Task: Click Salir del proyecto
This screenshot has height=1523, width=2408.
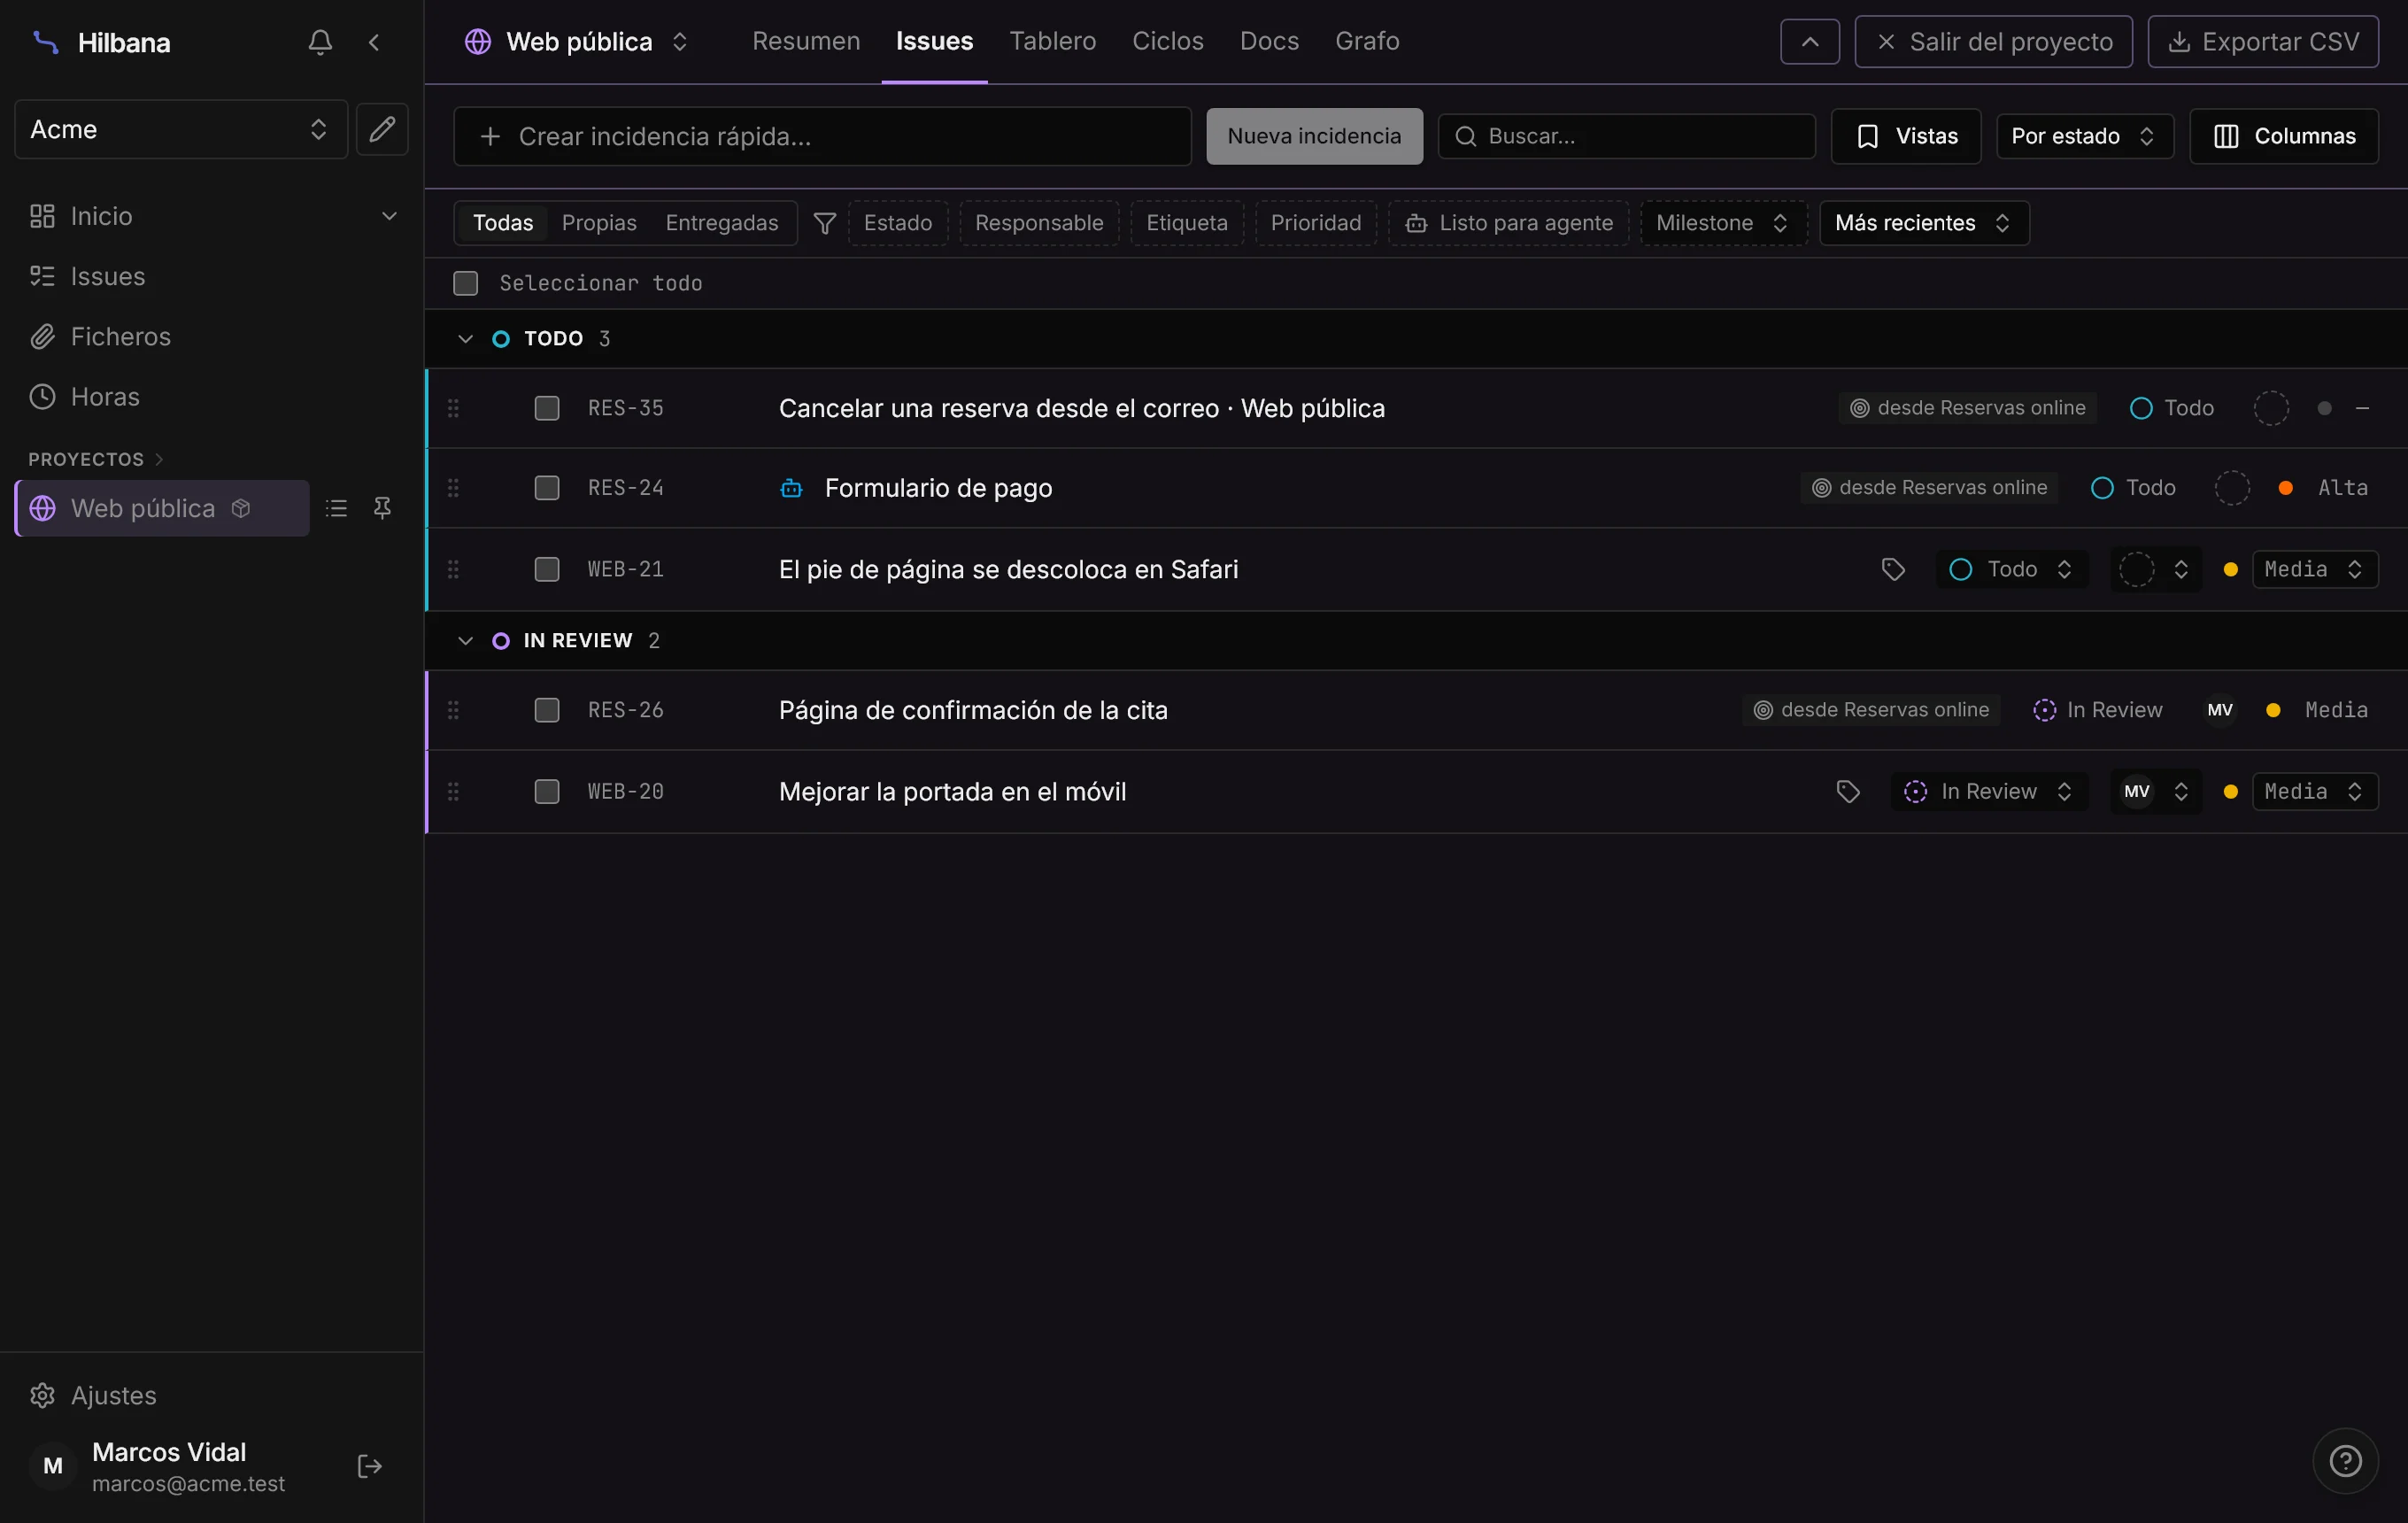Action: (1993, 42)
